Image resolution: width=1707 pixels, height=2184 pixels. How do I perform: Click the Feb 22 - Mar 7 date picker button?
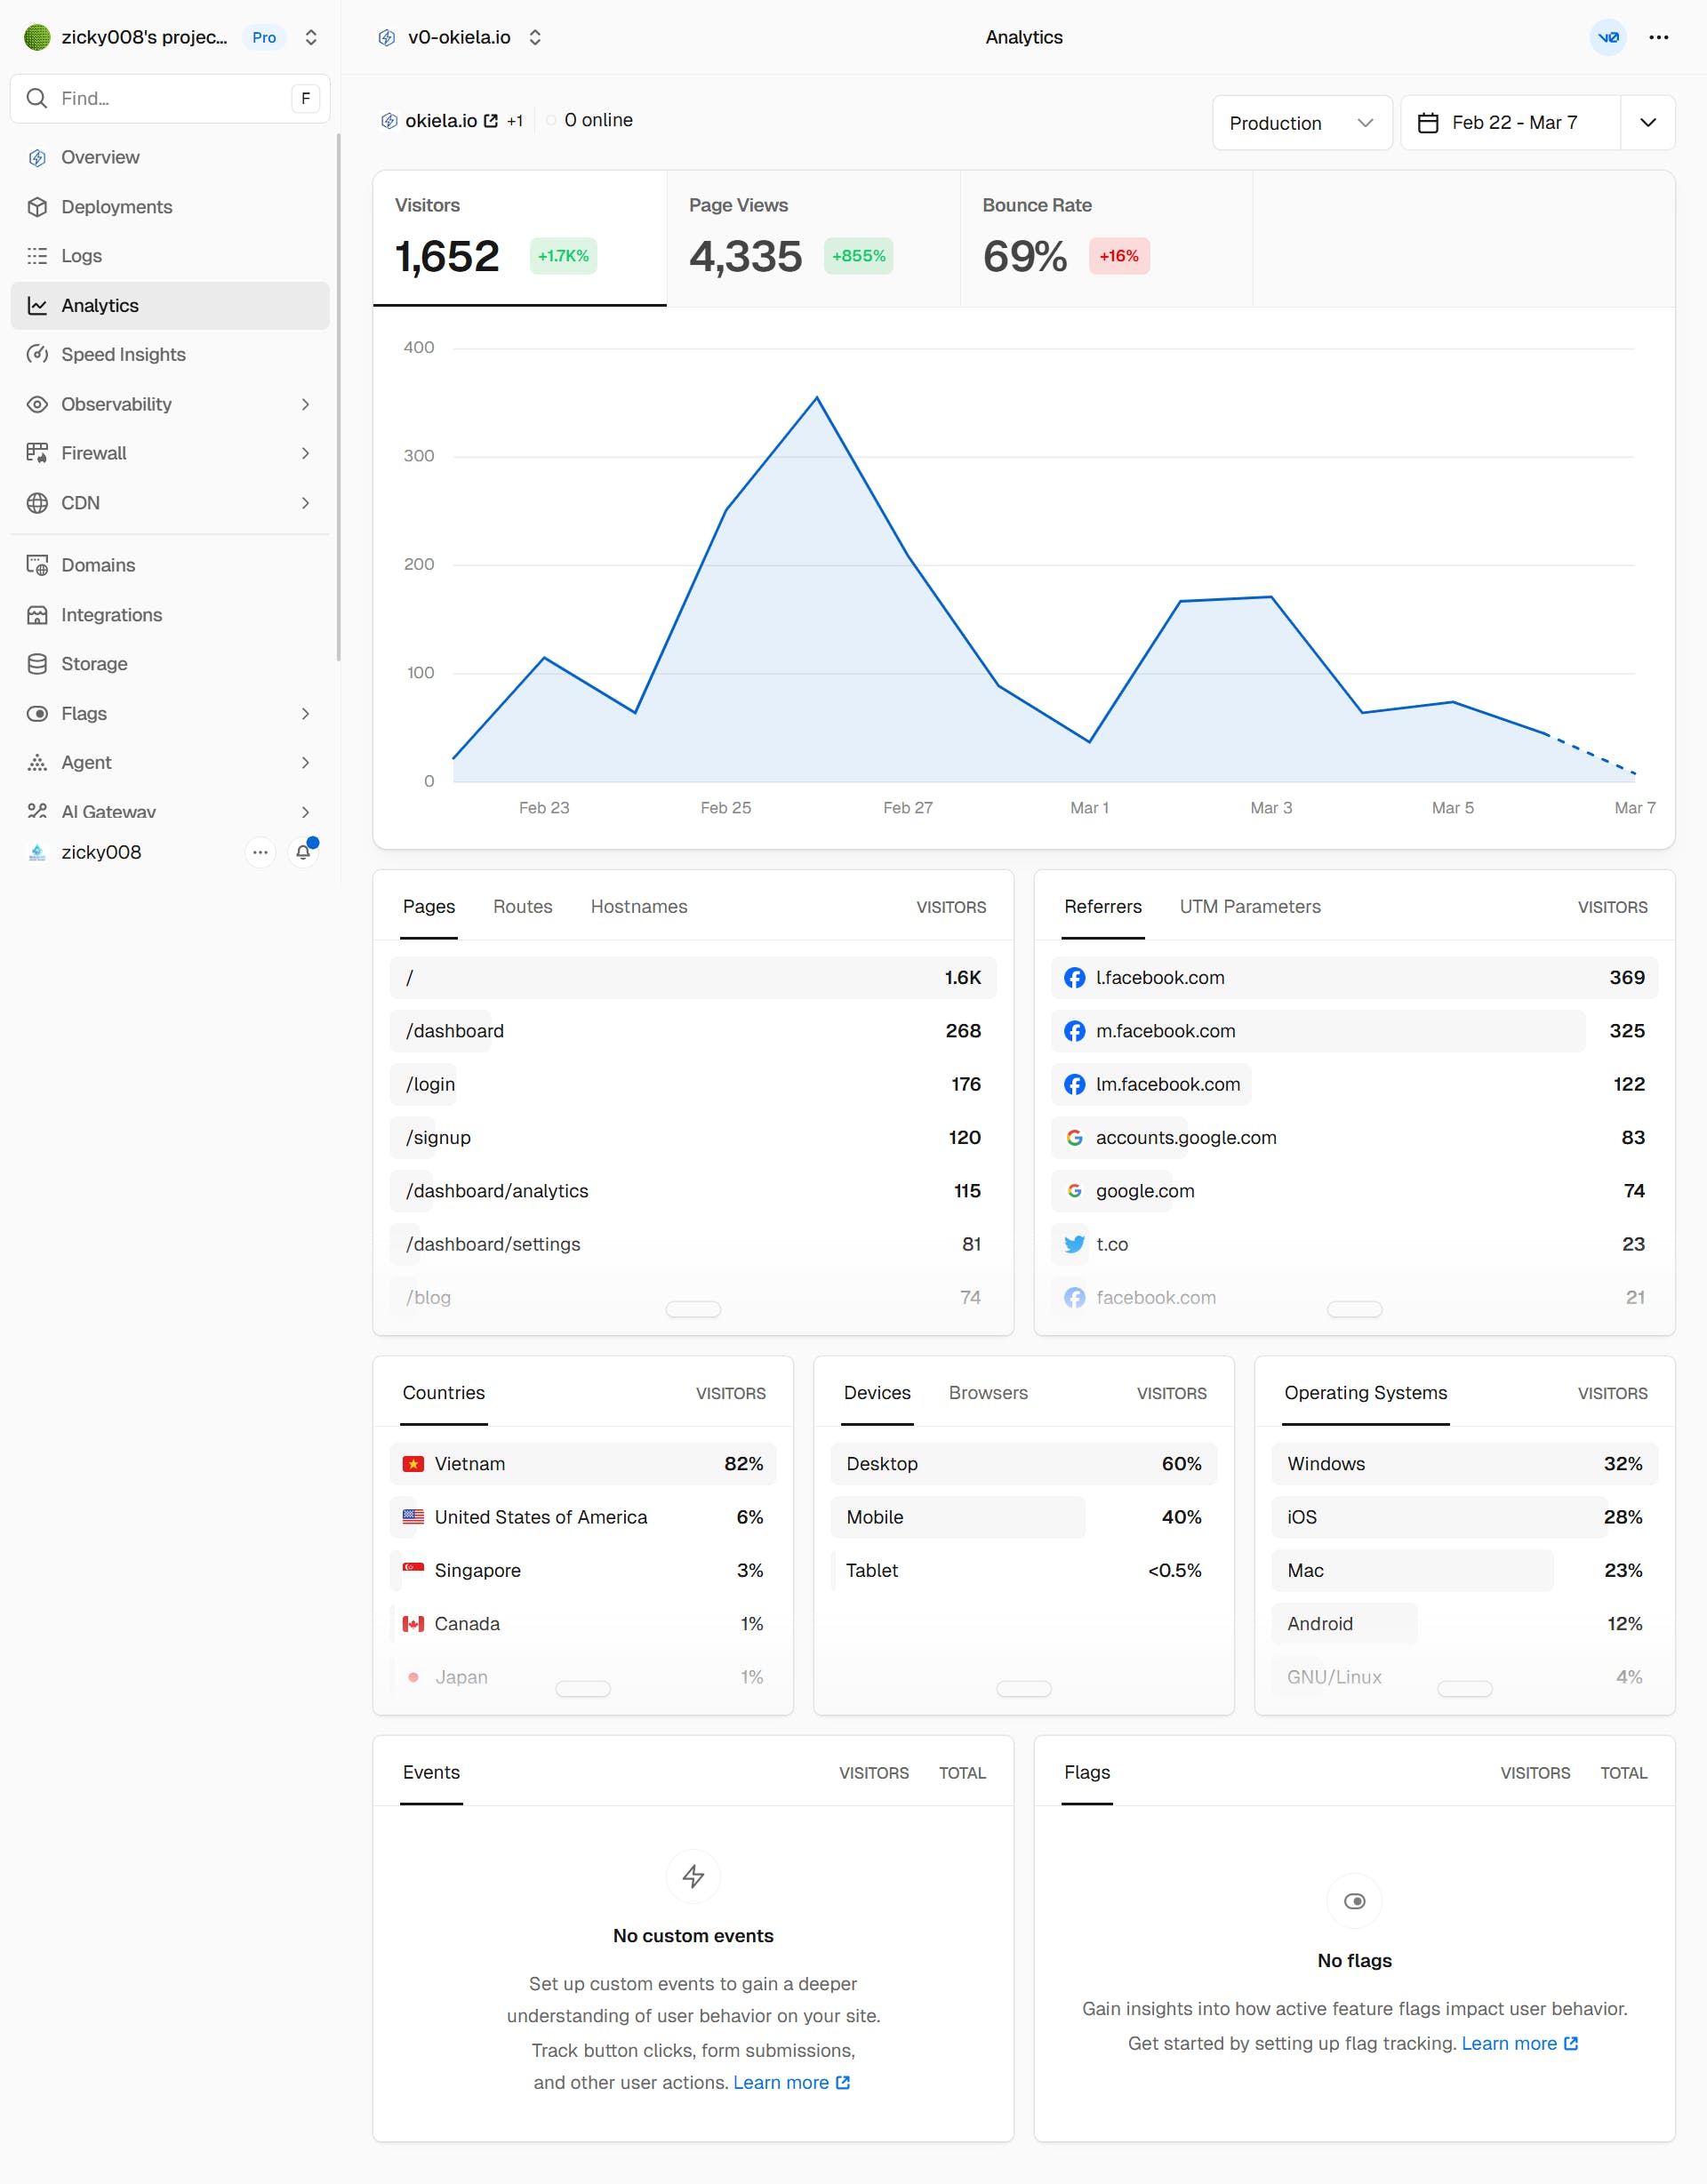click(1510, 123)
